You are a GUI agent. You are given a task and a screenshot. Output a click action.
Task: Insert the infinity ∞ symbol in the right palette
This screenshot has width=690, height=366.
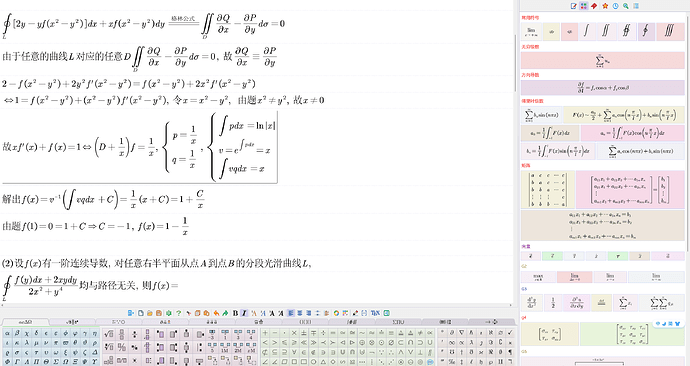point(452,342)
